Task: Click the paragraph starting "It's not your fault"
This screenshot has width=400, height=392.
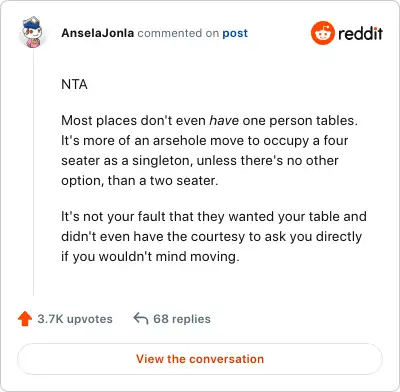Action: point(214,236)
